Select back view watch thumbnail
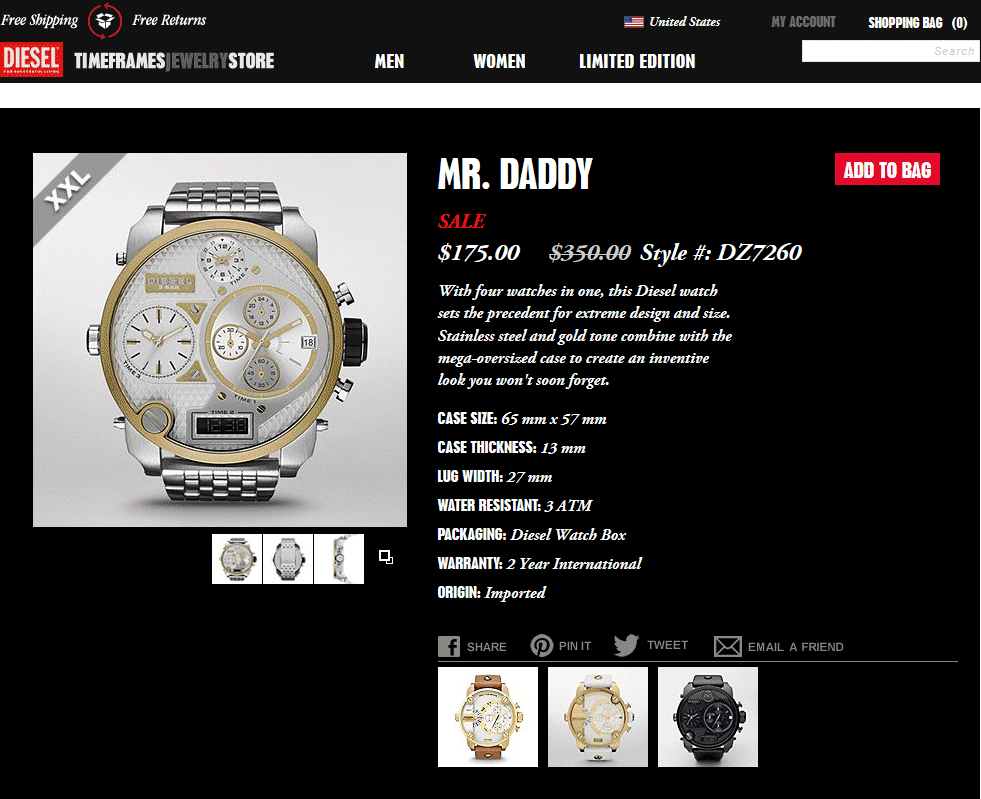Screen dimensions: 981x799 [x=288, y=559]
